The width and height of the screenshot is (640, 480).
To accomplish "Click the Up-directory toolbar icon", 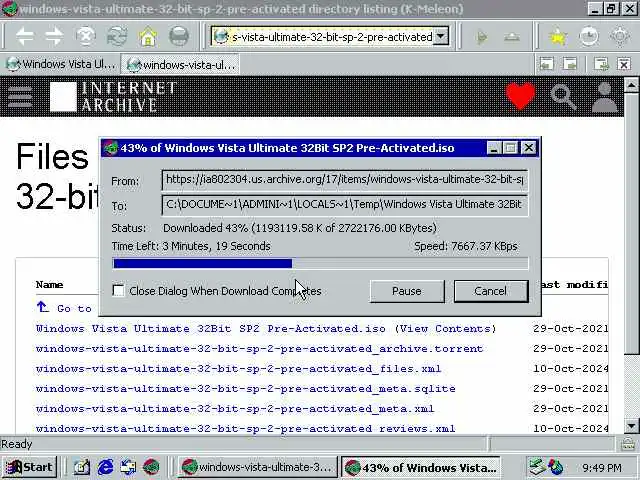I will pos(511,38).
